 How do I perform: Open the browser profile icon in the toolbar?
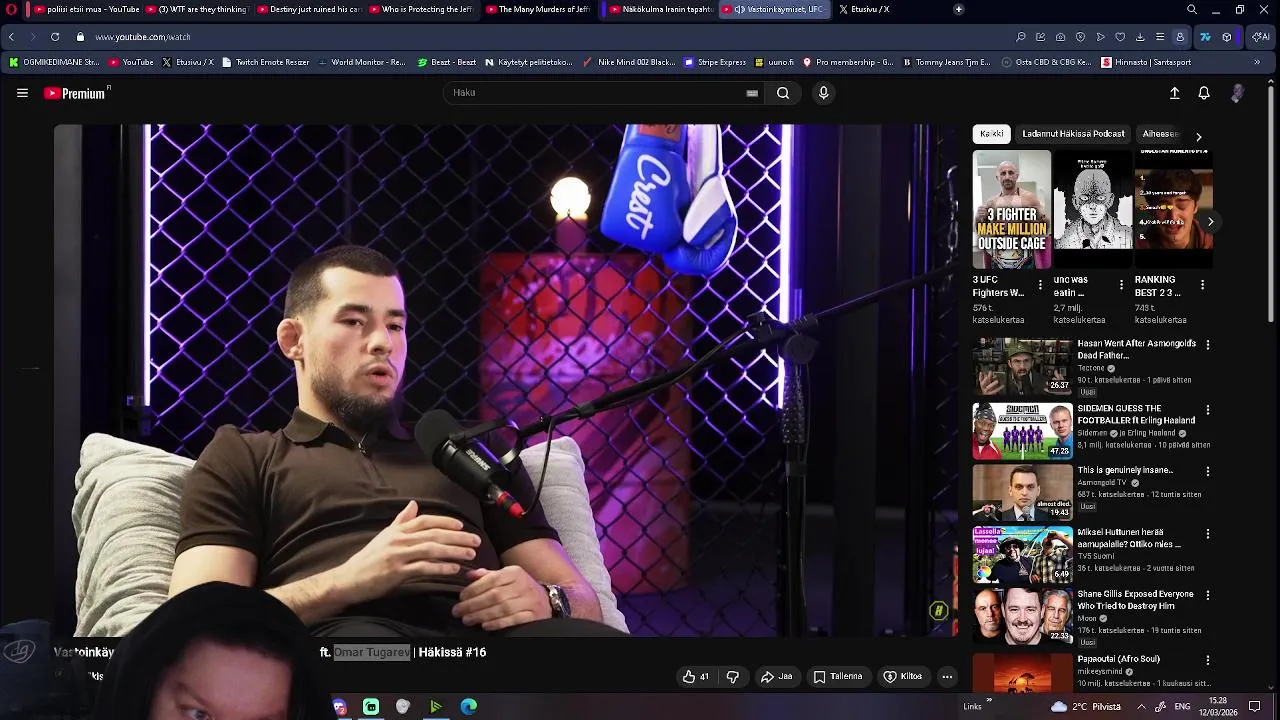click(x=1180, y=37)
